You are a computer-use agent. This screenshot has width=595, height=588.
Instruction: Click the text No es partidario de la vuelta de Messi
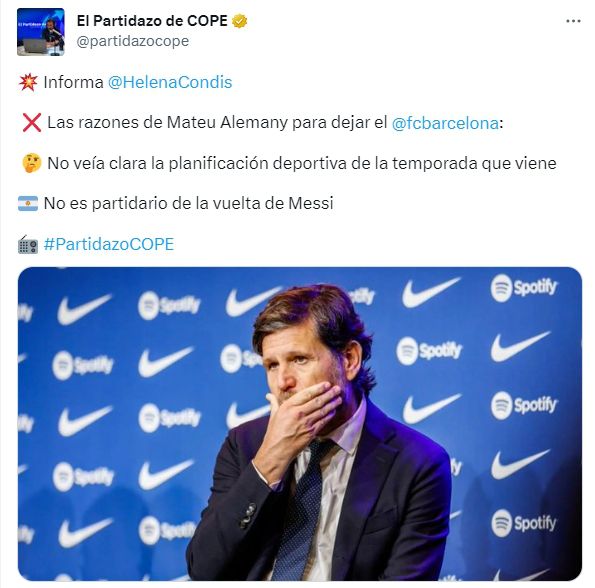(189, 203)
